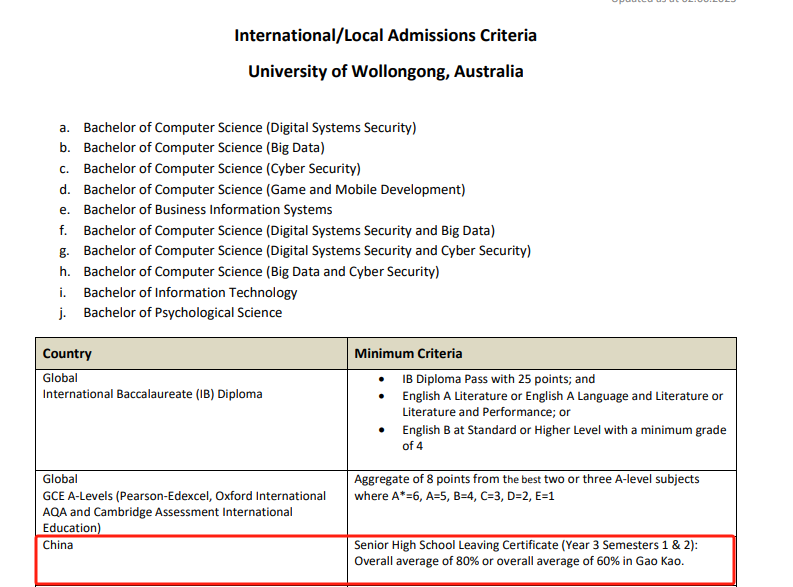Click 'Aggregate of 8 points' criteria cell
The width and height of the screenshot is (793, 587).
(542, 503)
